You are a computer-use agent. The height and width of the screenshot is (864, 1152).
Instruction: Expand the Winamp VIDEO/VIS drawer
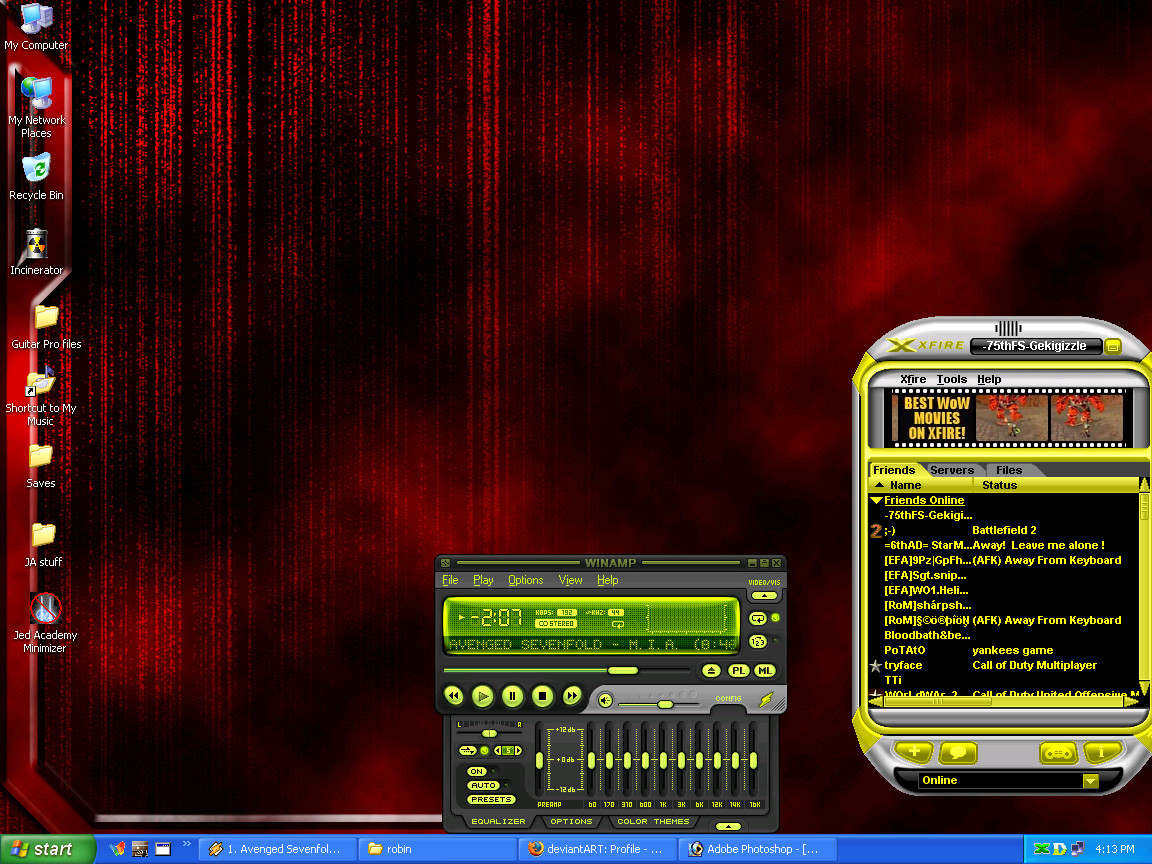click(764, 595)
